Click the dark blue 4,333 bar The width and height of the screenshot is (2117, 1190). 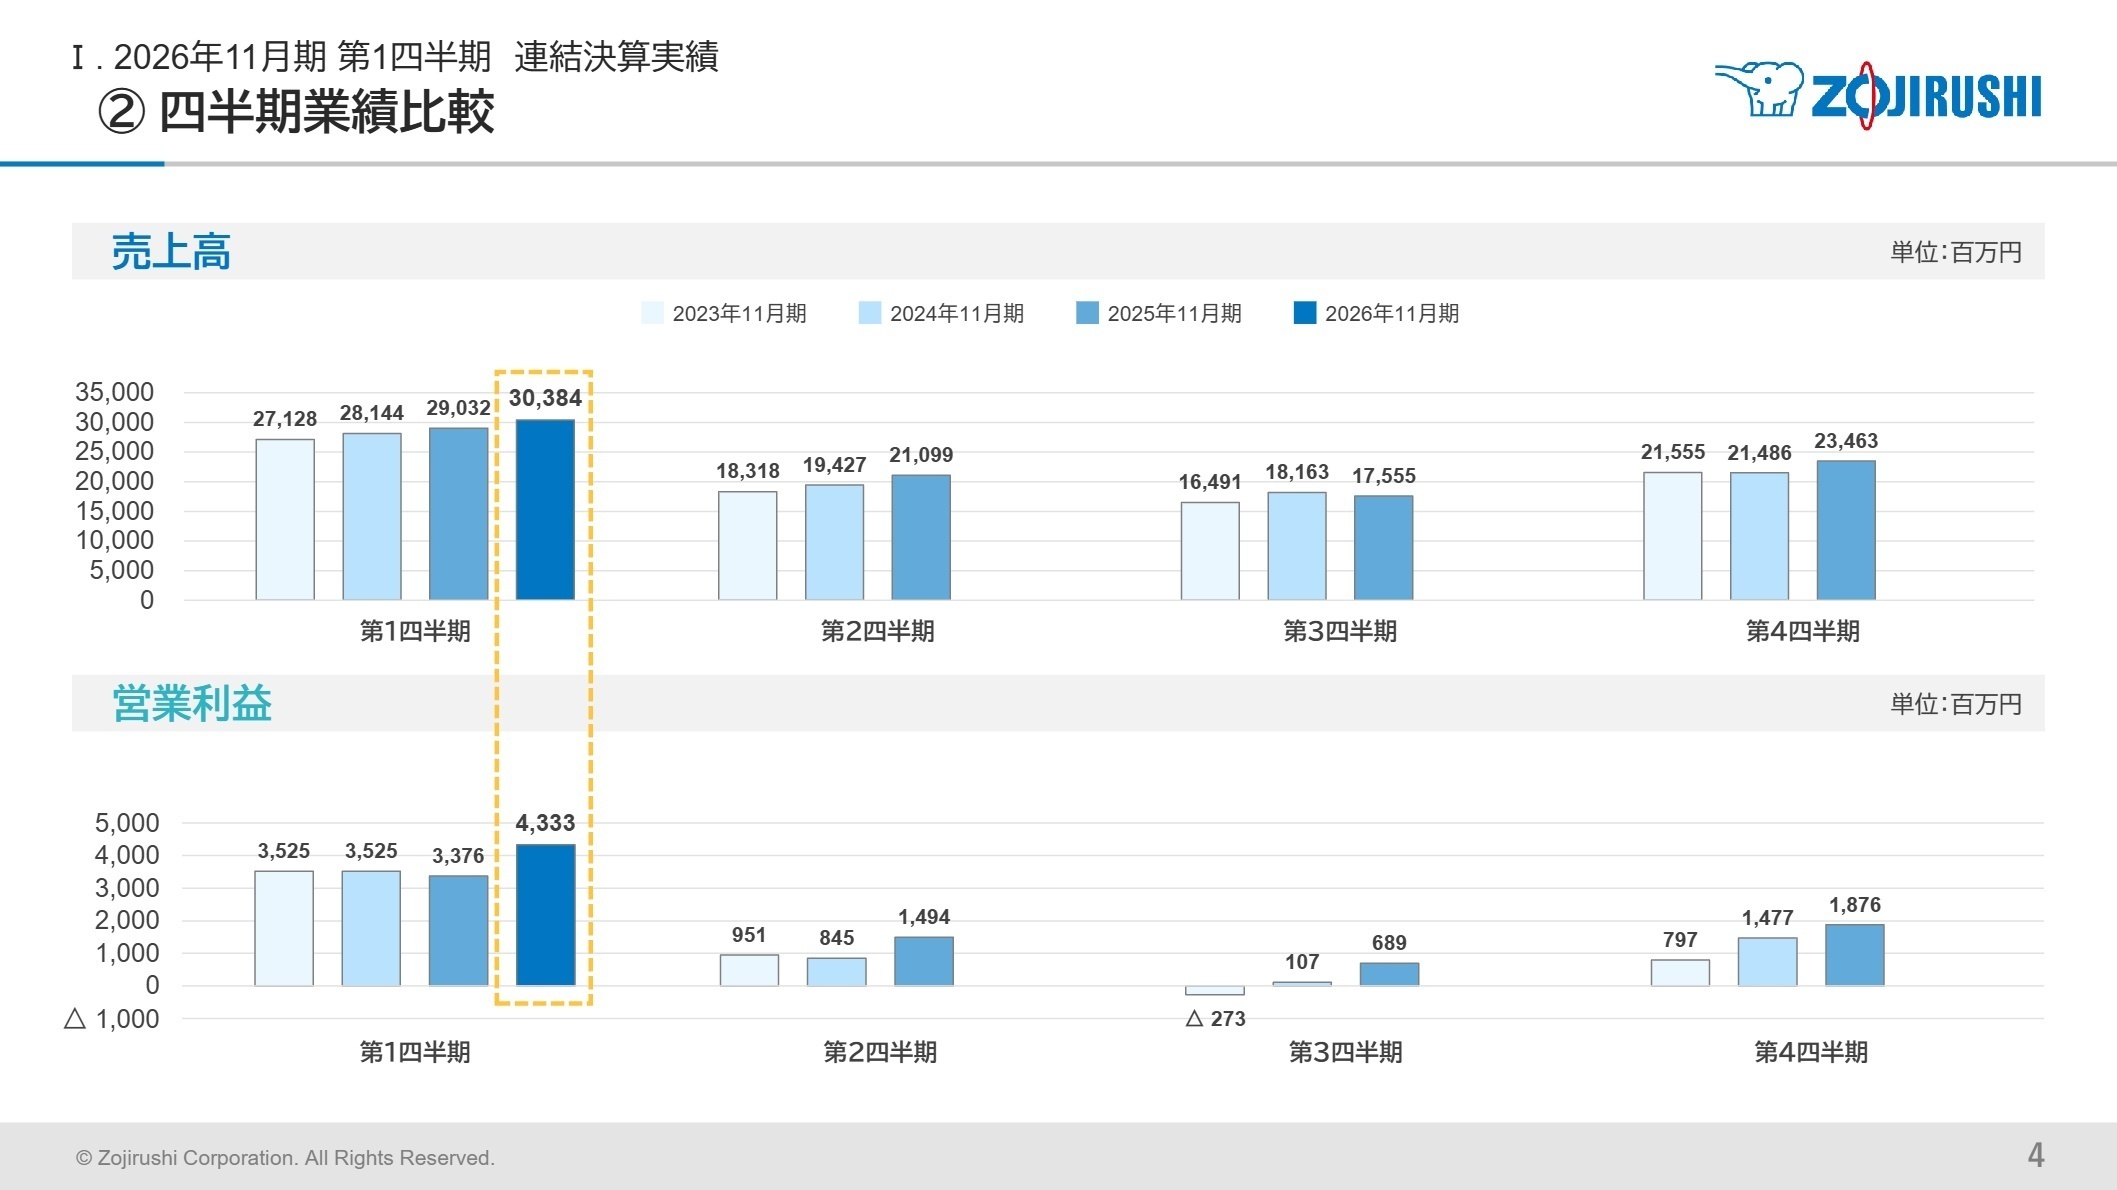[x=545, y=915]
